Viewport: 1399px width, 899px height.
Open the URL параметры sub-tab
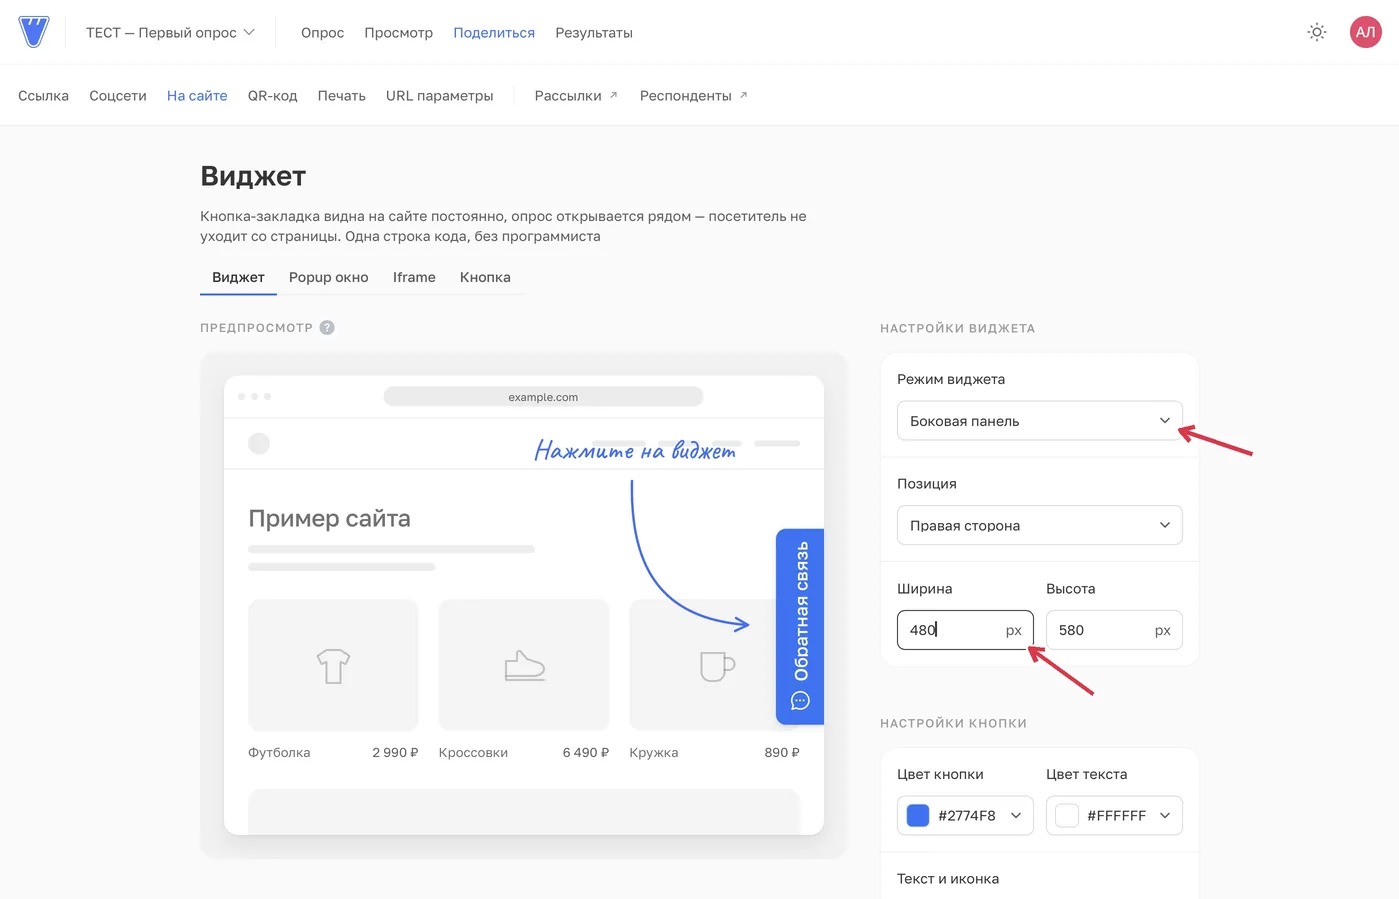point(440,96)
